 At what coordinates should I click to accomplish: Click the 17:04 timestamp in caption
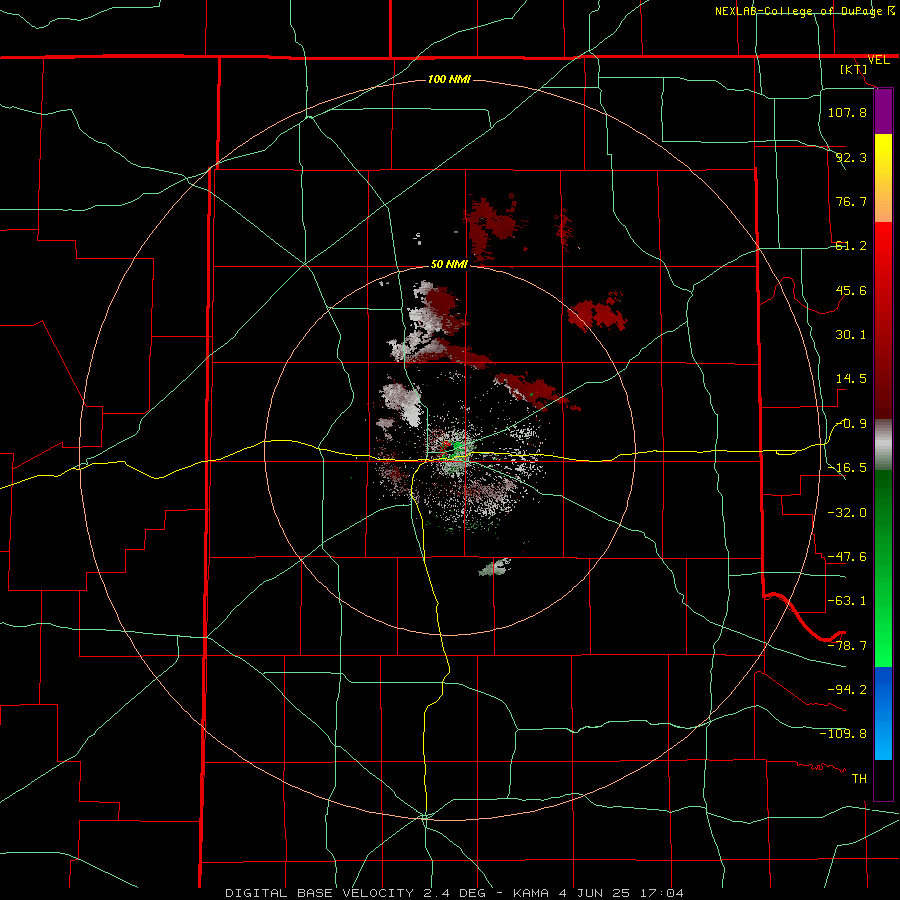664,893
